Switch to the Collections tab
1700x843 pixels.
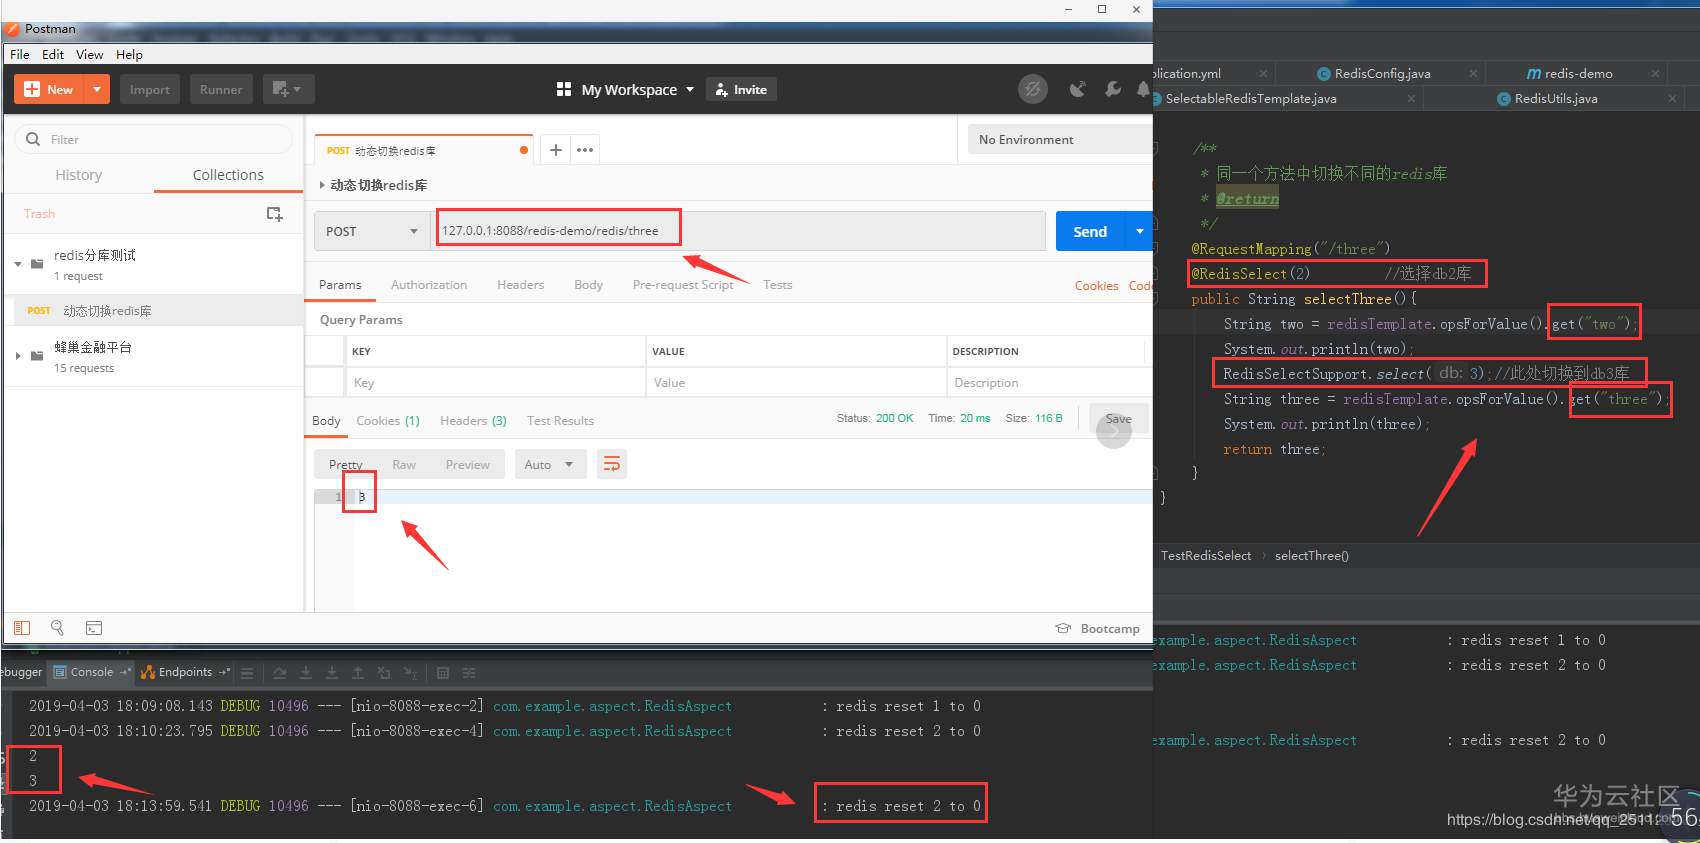click(228, 175)
